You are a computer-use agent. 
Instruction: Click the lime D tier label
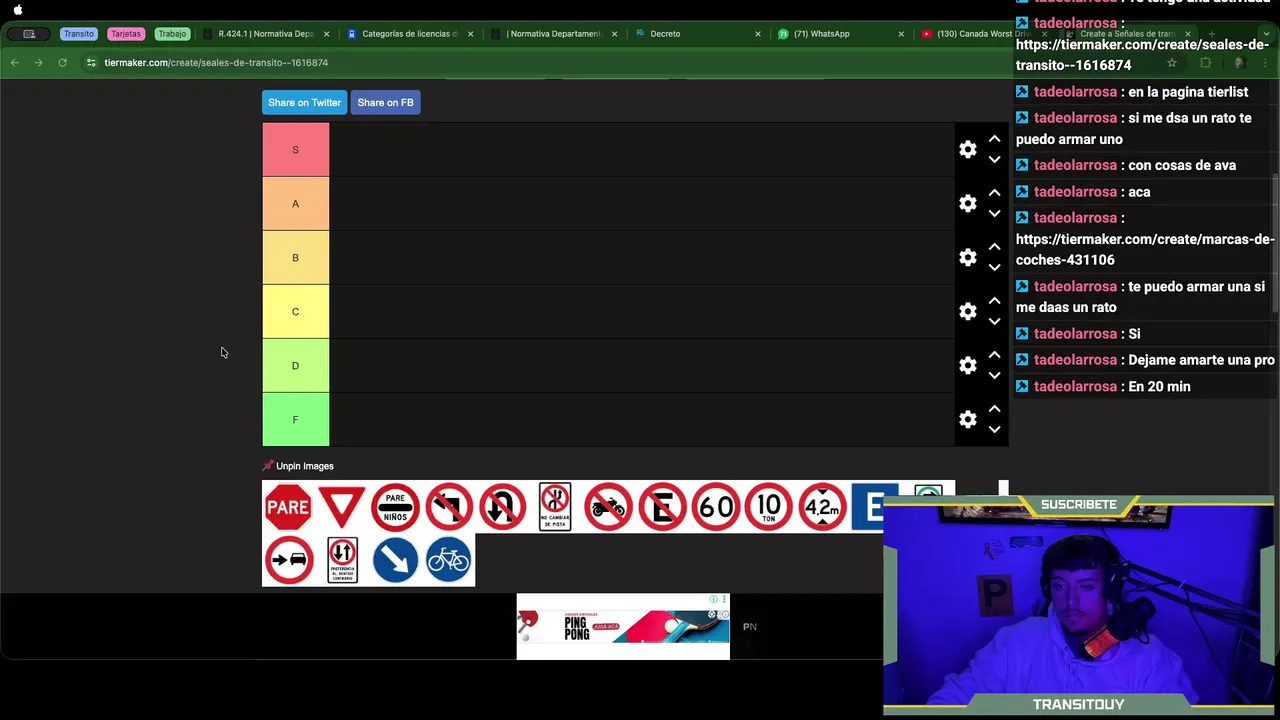point(295,365)
